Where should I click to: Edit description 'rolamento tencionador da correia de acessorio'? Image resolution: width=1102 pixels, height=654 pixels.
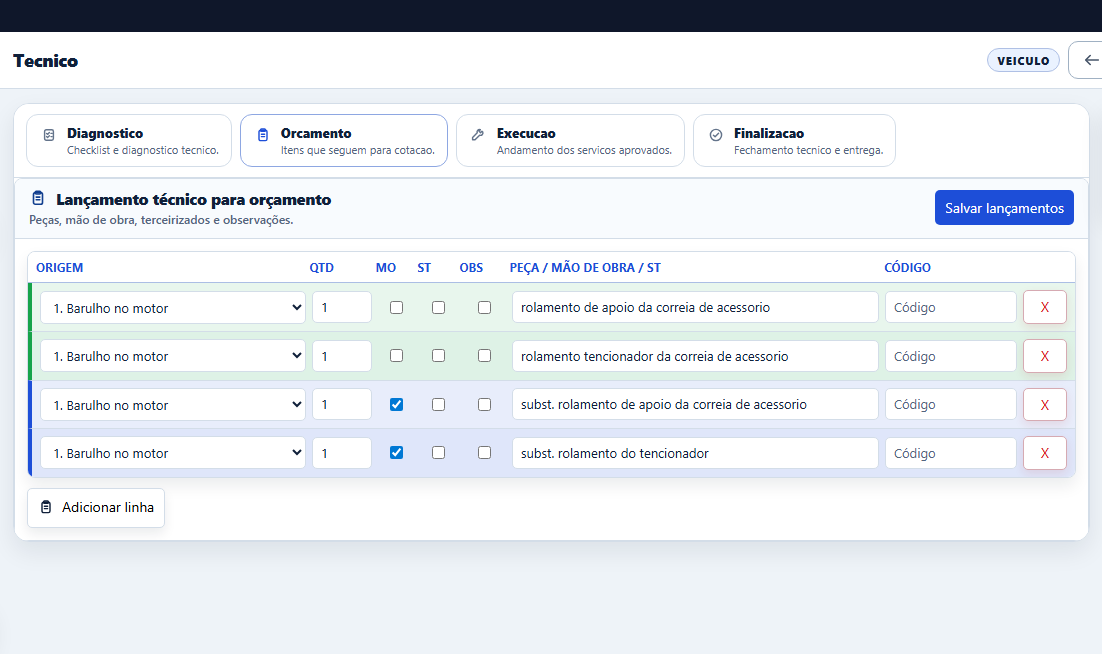[695, 356]
